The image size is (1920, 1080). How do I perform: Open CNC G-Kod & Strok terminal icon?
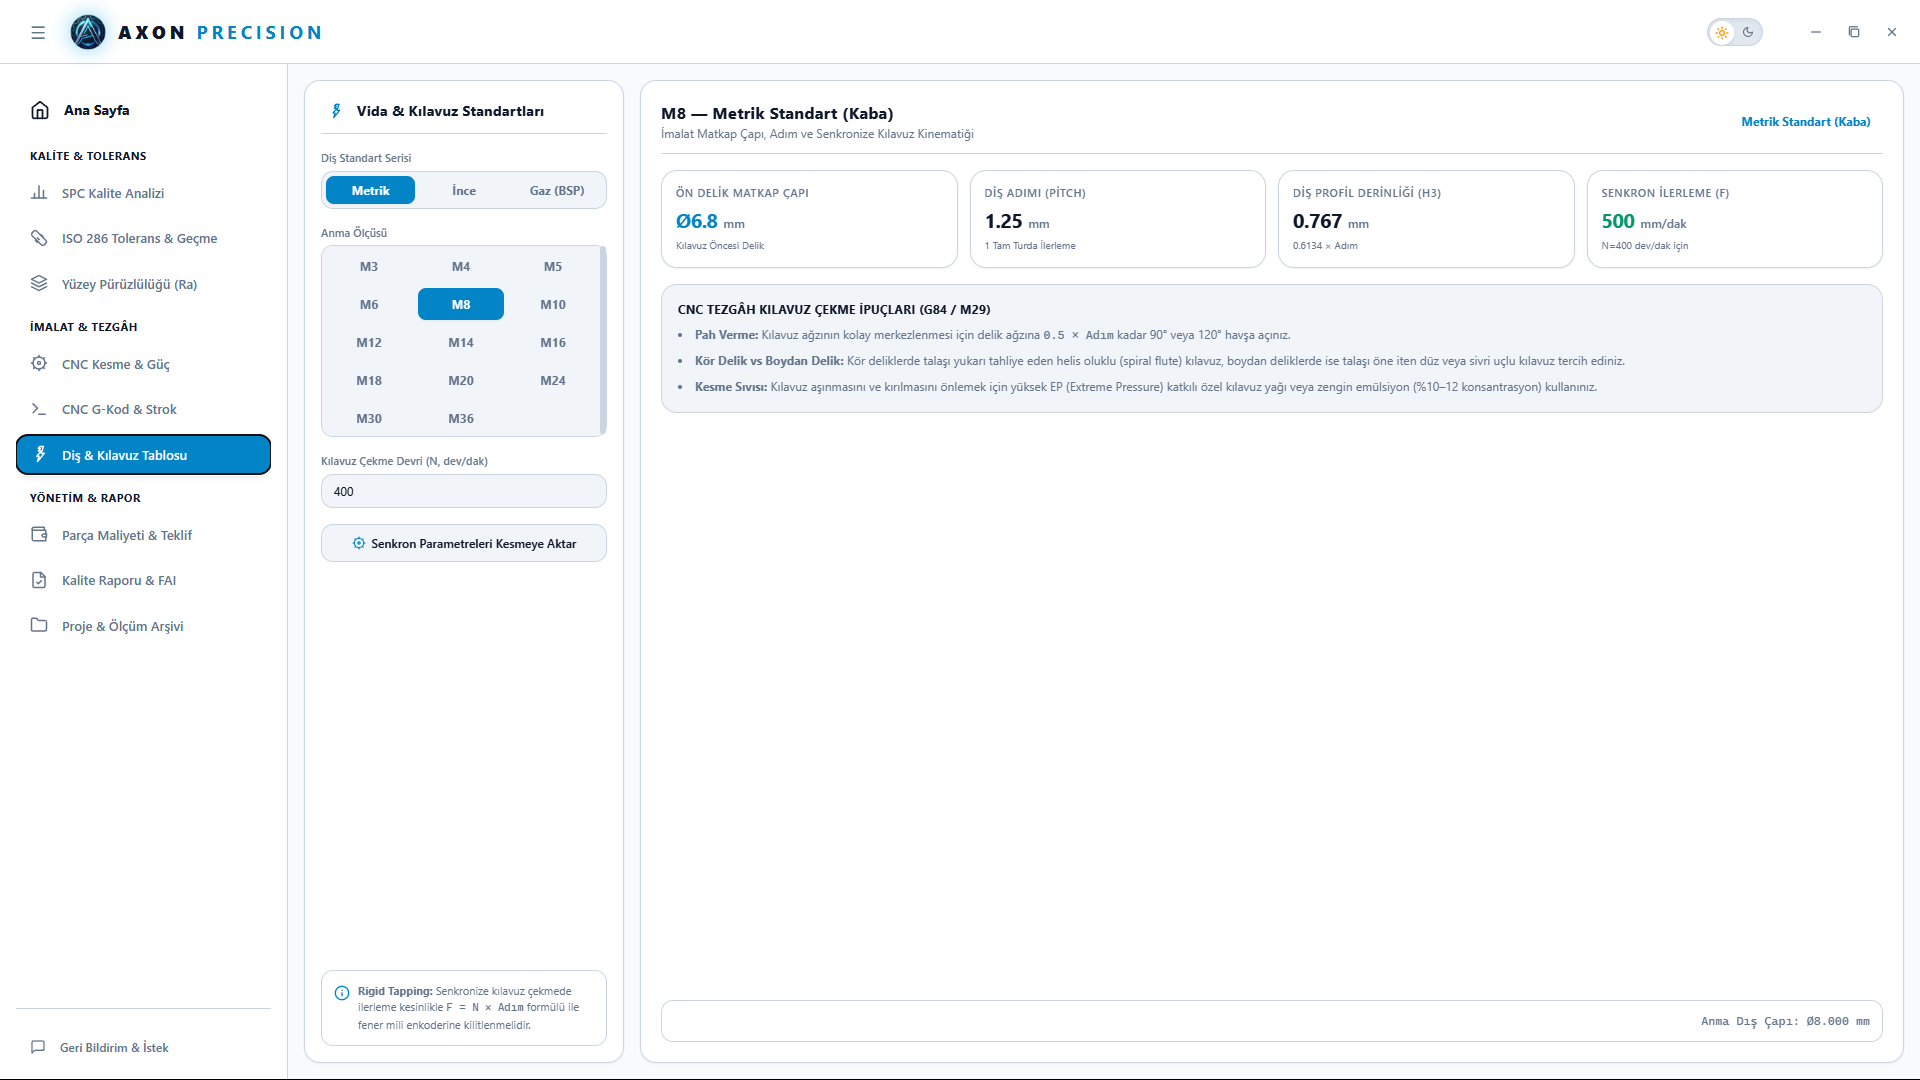pos(39,409)
